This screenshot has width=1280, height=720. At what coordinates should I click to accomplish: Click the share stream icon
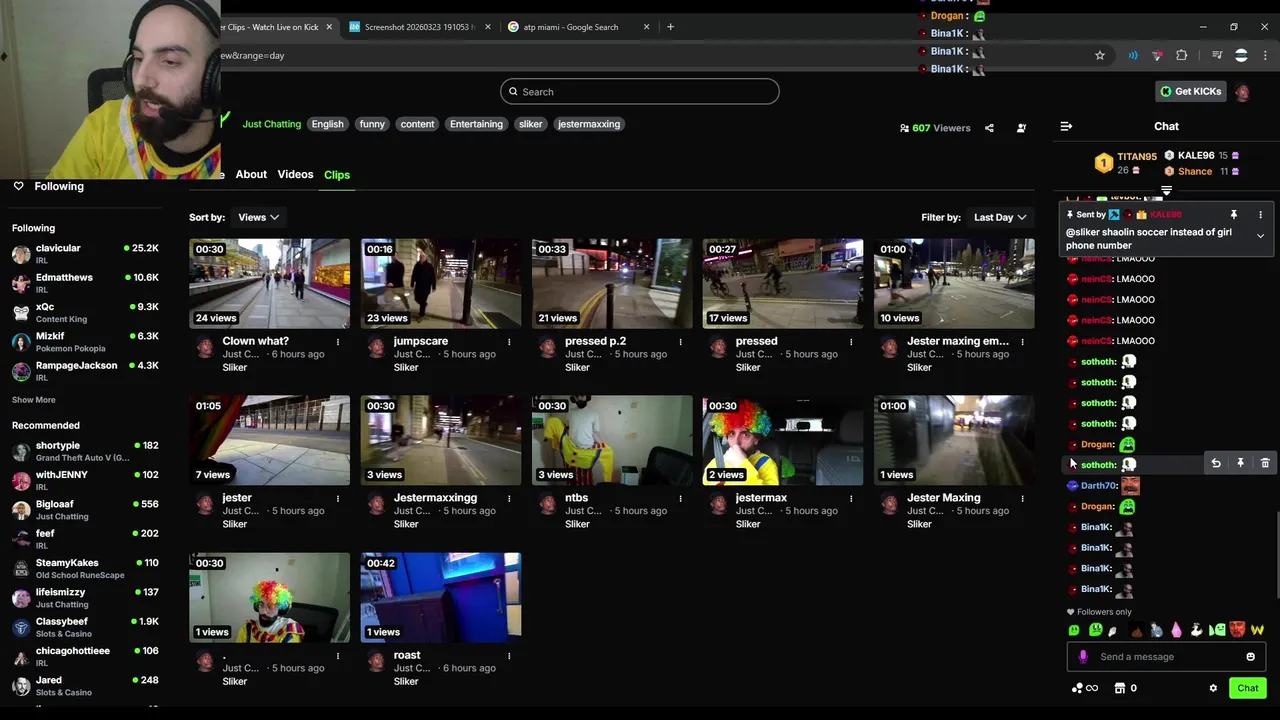(x=989, y=128)
